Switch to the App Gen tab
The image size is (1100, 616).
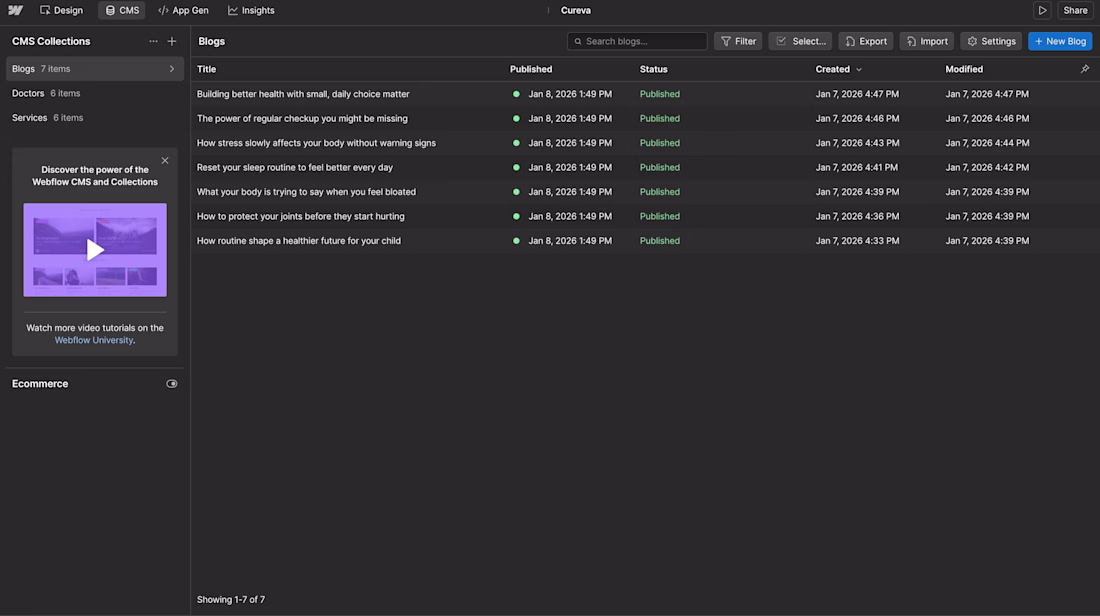tap(182, 10)
